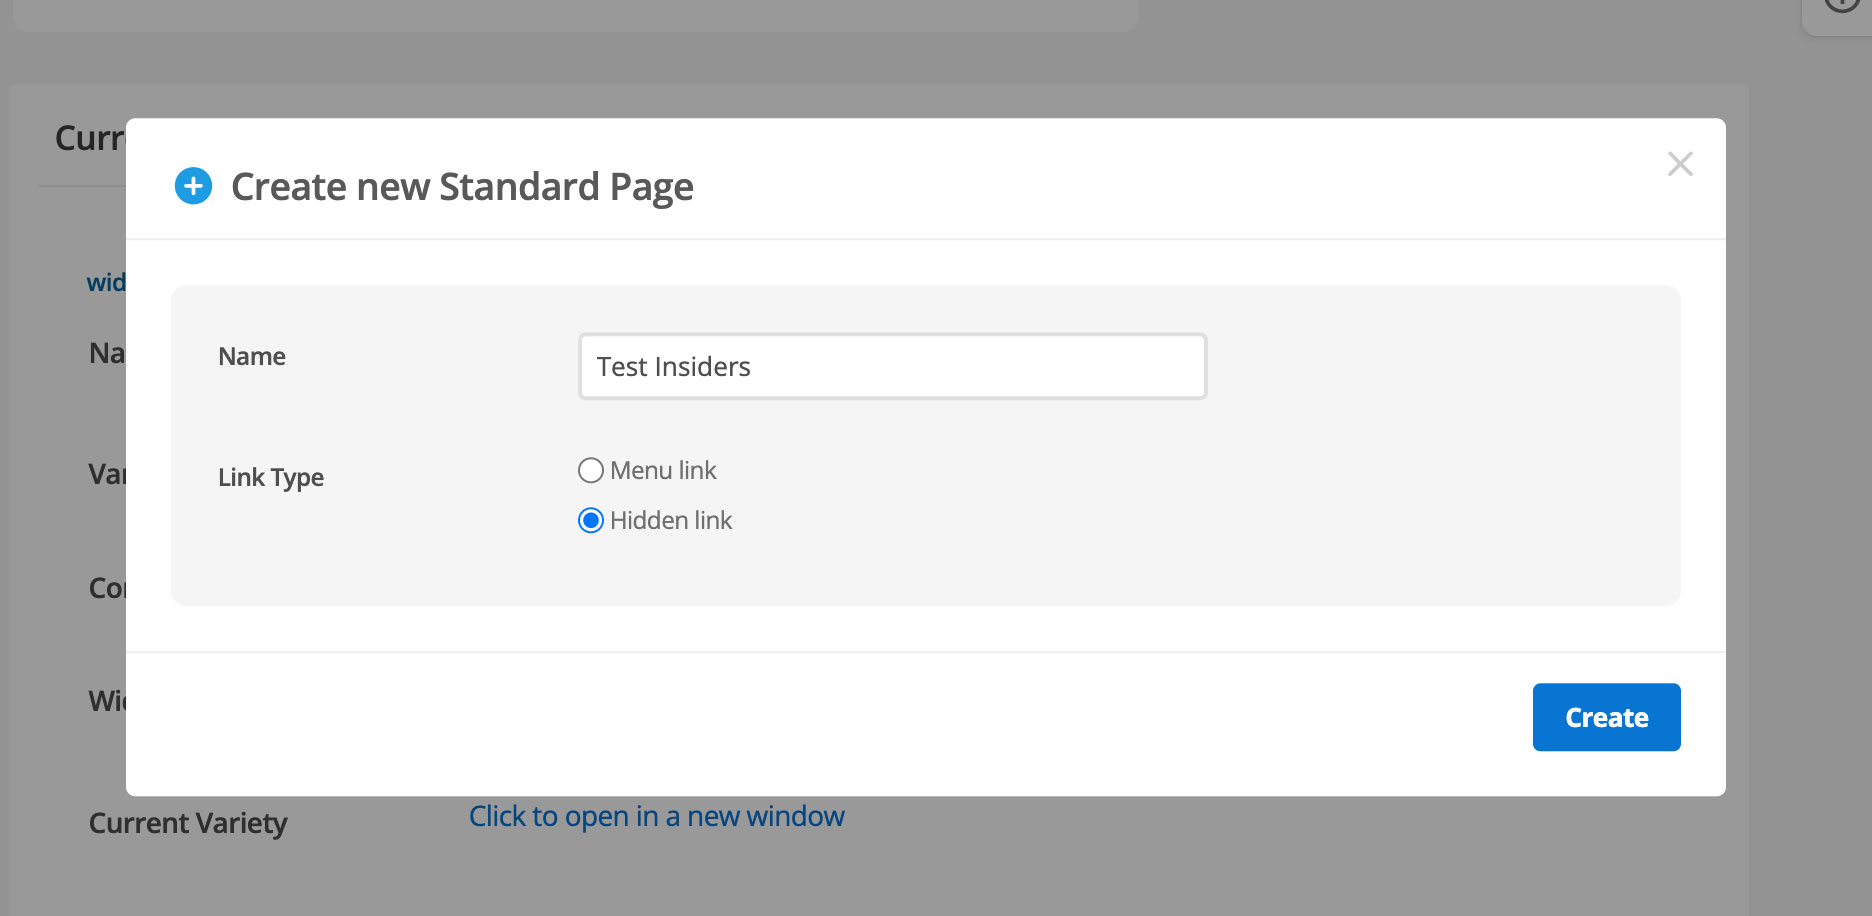
Task: Close the Create new Standard Page dialog
Action: pyautogui.click(x=1680, y=164)
